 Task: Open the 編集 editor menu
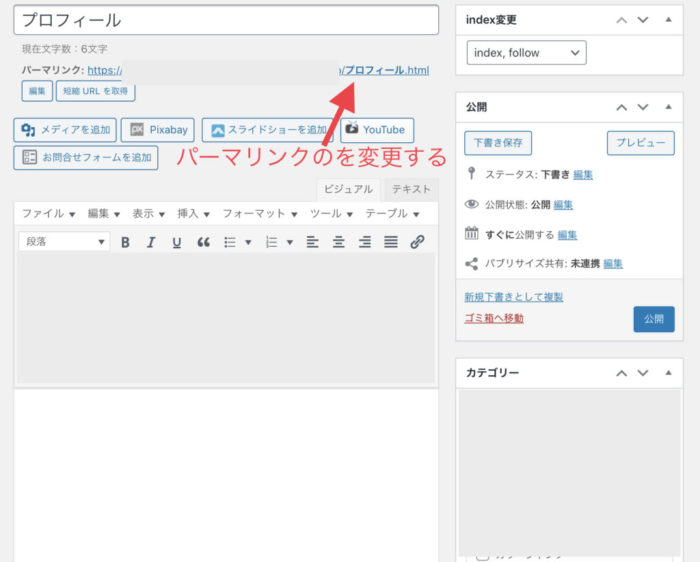pyautogui.click(x=104, y=214)
